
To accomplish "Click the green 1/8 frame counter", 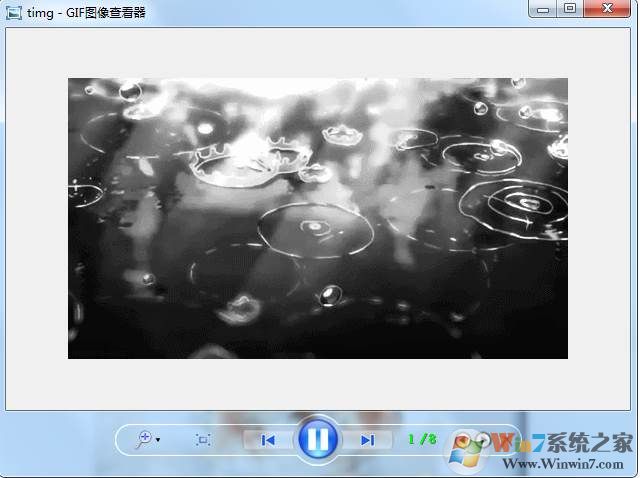I will coord(422,439).
